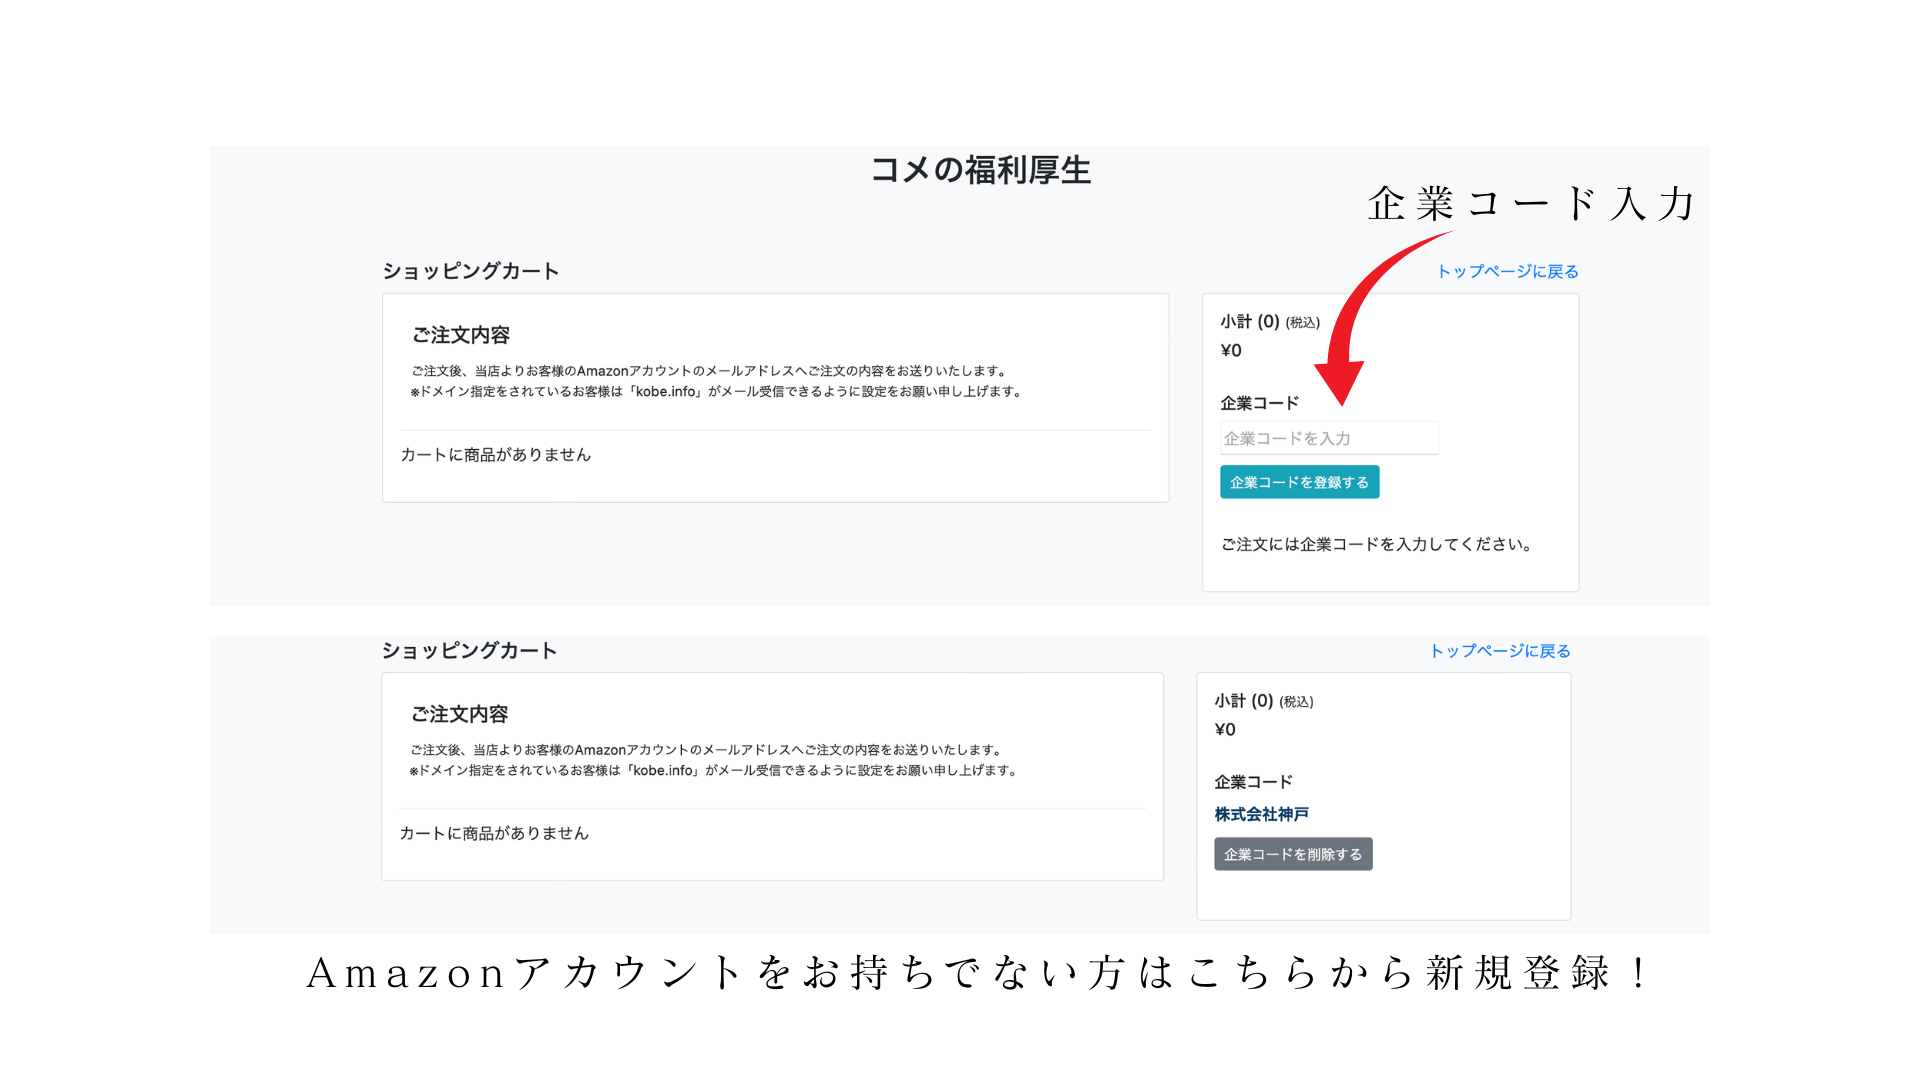Click カートに商品がありません message in first cart
1920x1080 pixels.
496,455
